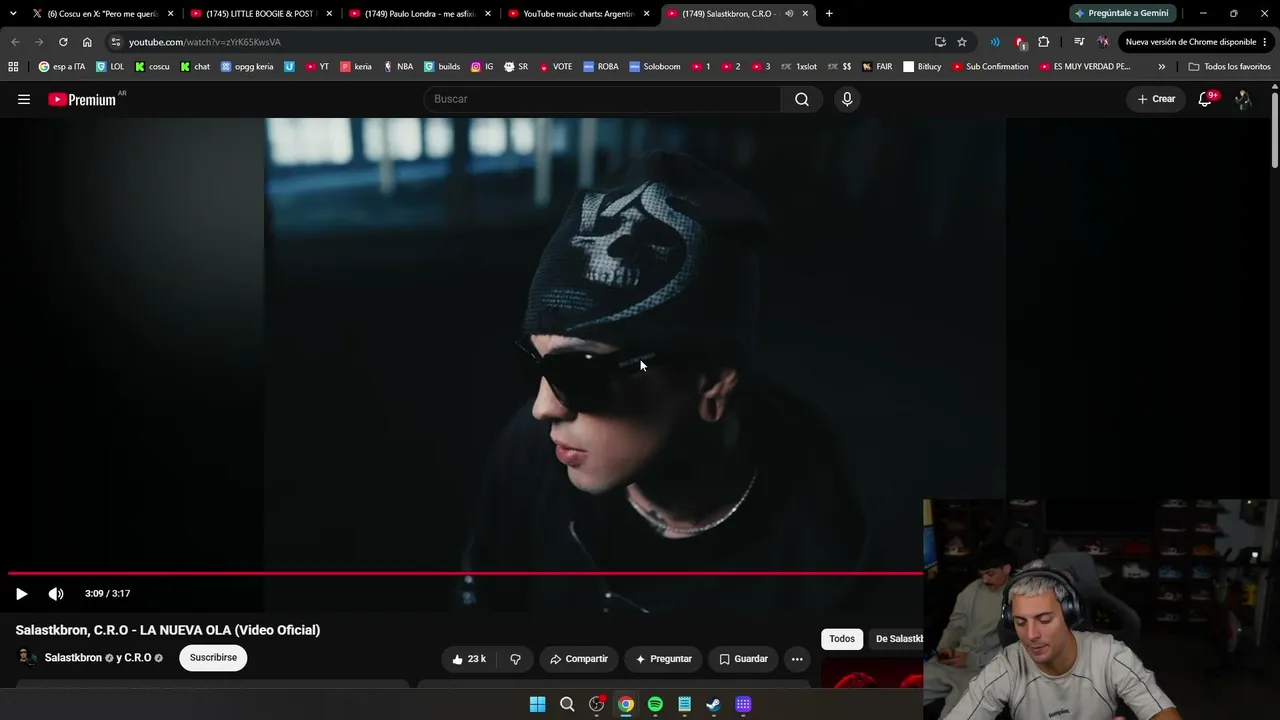The height and width of the screenshot is (720, 1280).
Task: Open Google Chrome from the taskbar
Action: tap(626, 705)
